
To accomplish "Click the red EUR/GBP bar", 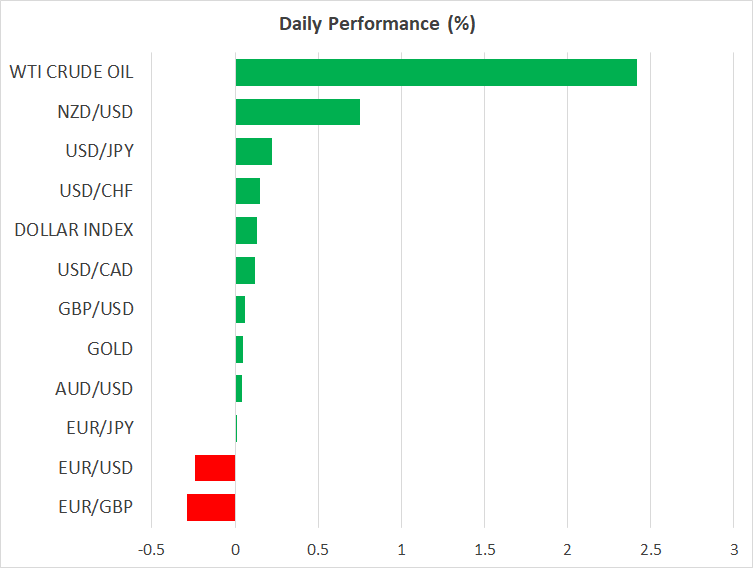I will 211,507.
